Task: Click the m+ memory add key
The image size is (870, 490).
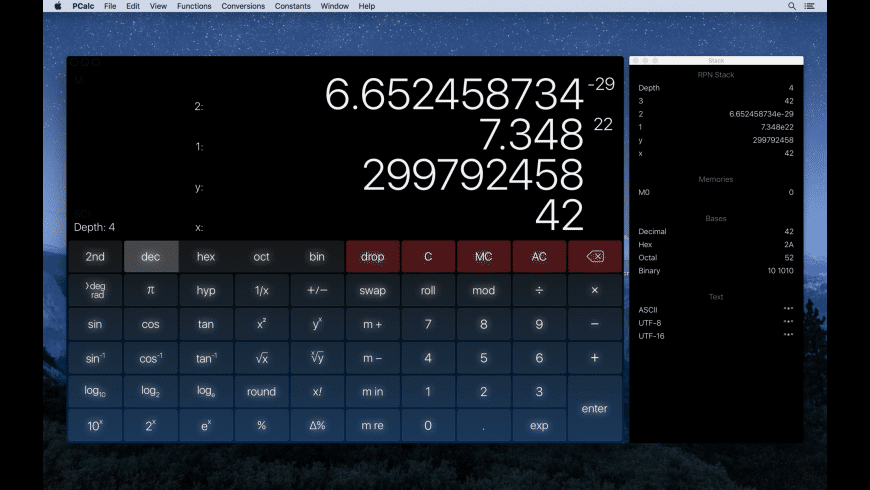Action: pyautogui.click(x=372, y=324)
